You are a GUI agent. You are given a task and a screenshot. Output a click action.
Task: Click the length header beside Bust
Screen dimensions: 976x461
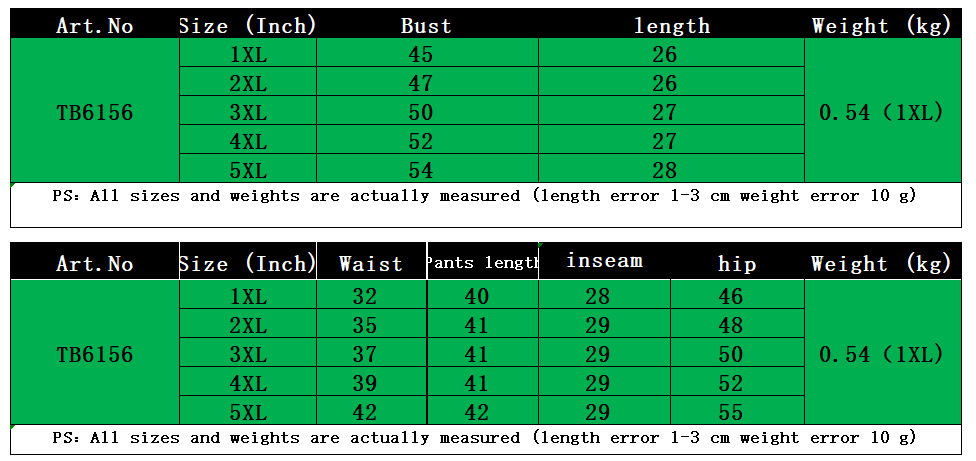(x=672, y=26)
